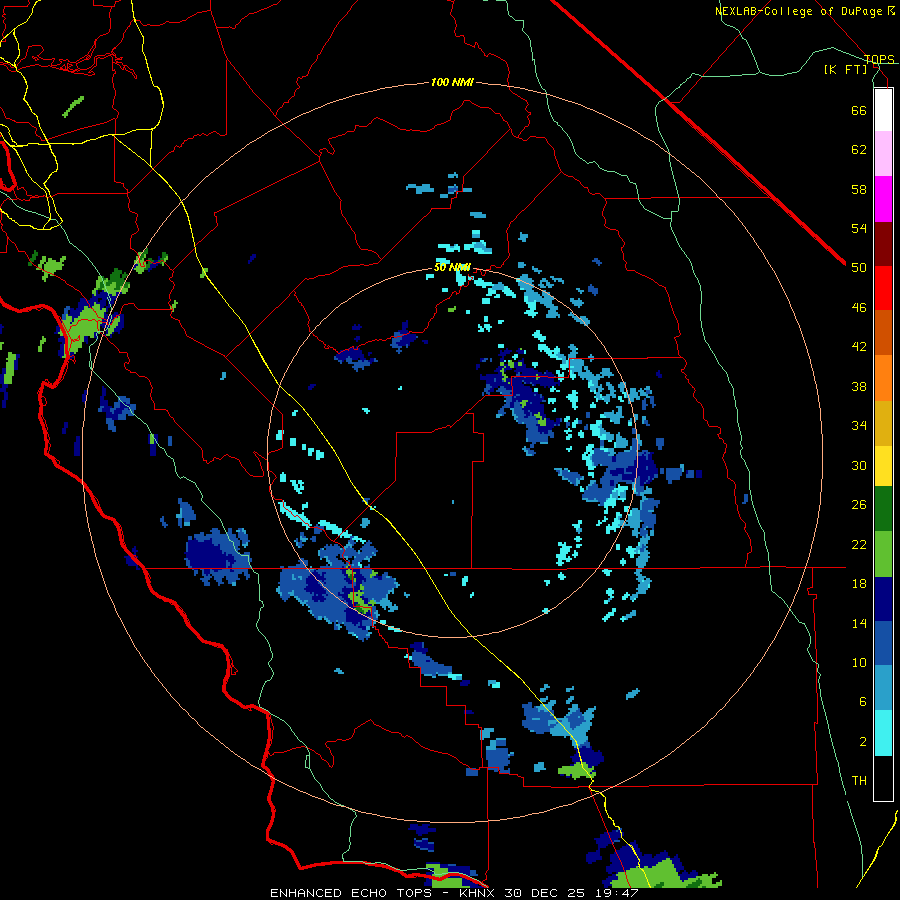Click the bright red legend swatch
Viewport: 900px width, 900px height.
tap(883, 288)
